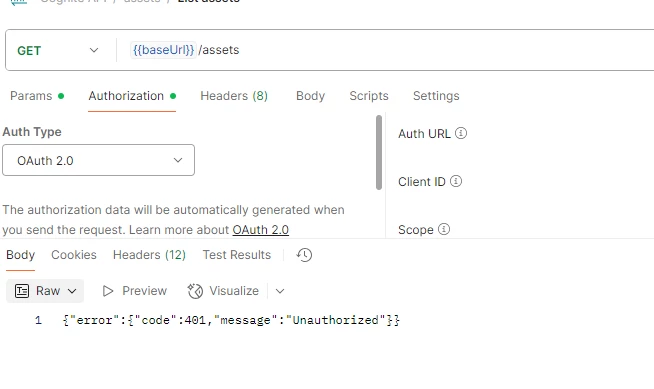The width and height of the screenshot is (654, 389).
Task: Expand the OAuth 2.0 Auth Type dropdown
Action: tap(98, 160)
